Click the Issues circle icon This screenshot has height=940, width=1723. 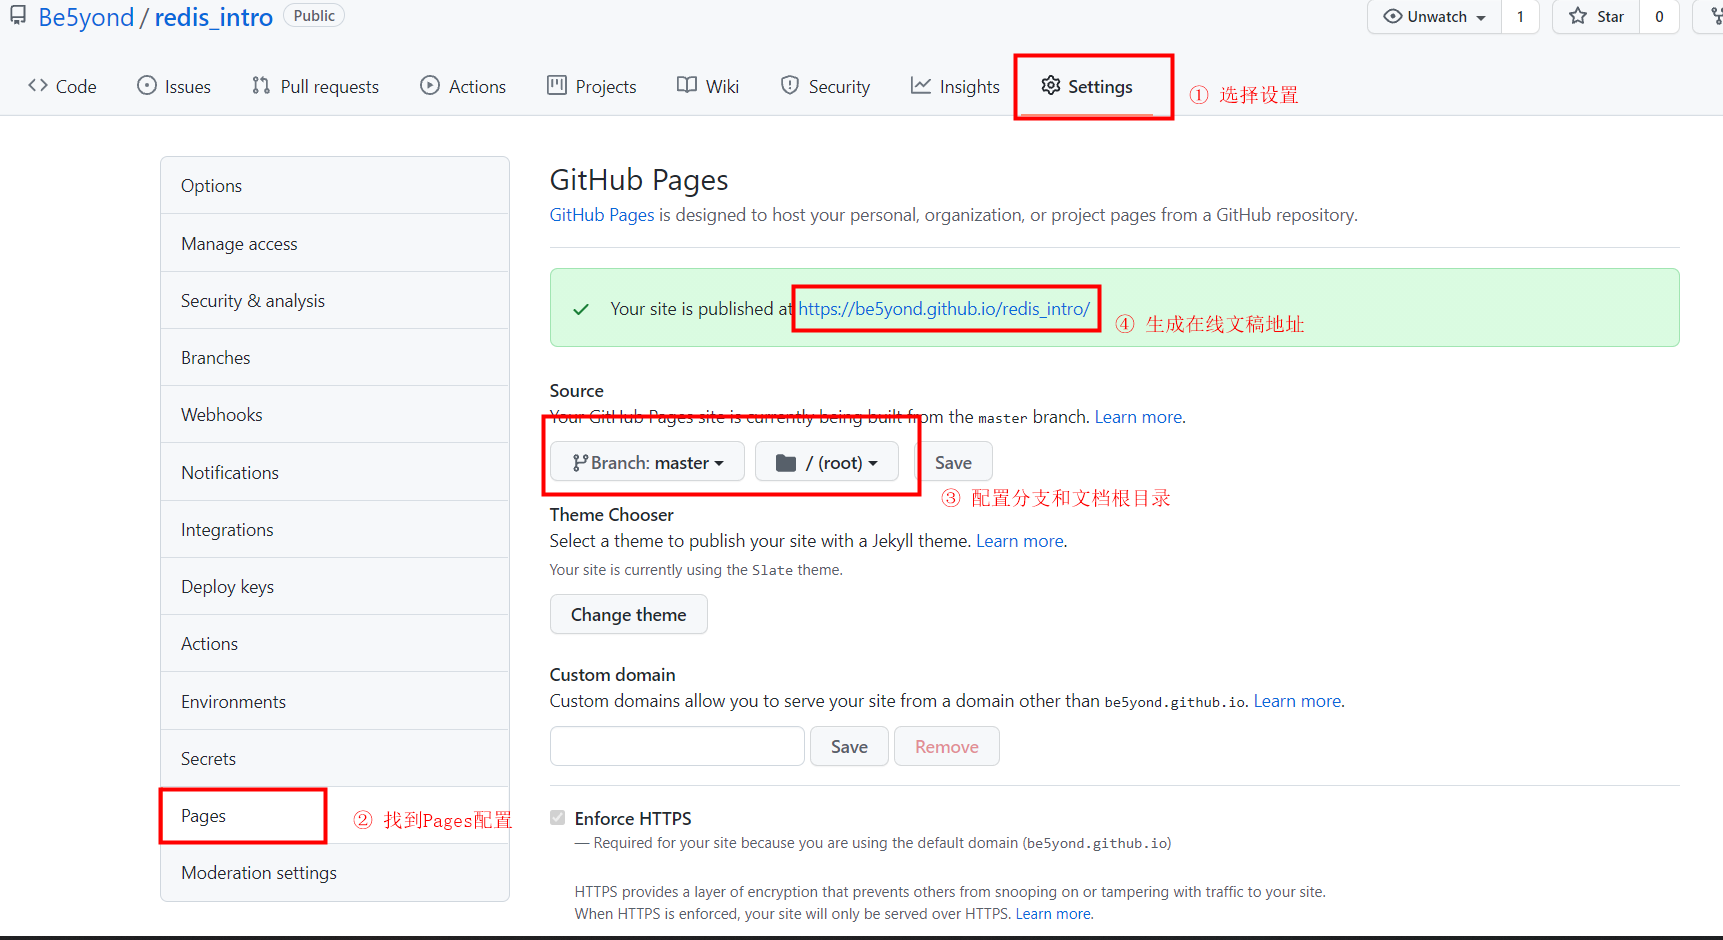click(144, 86)
